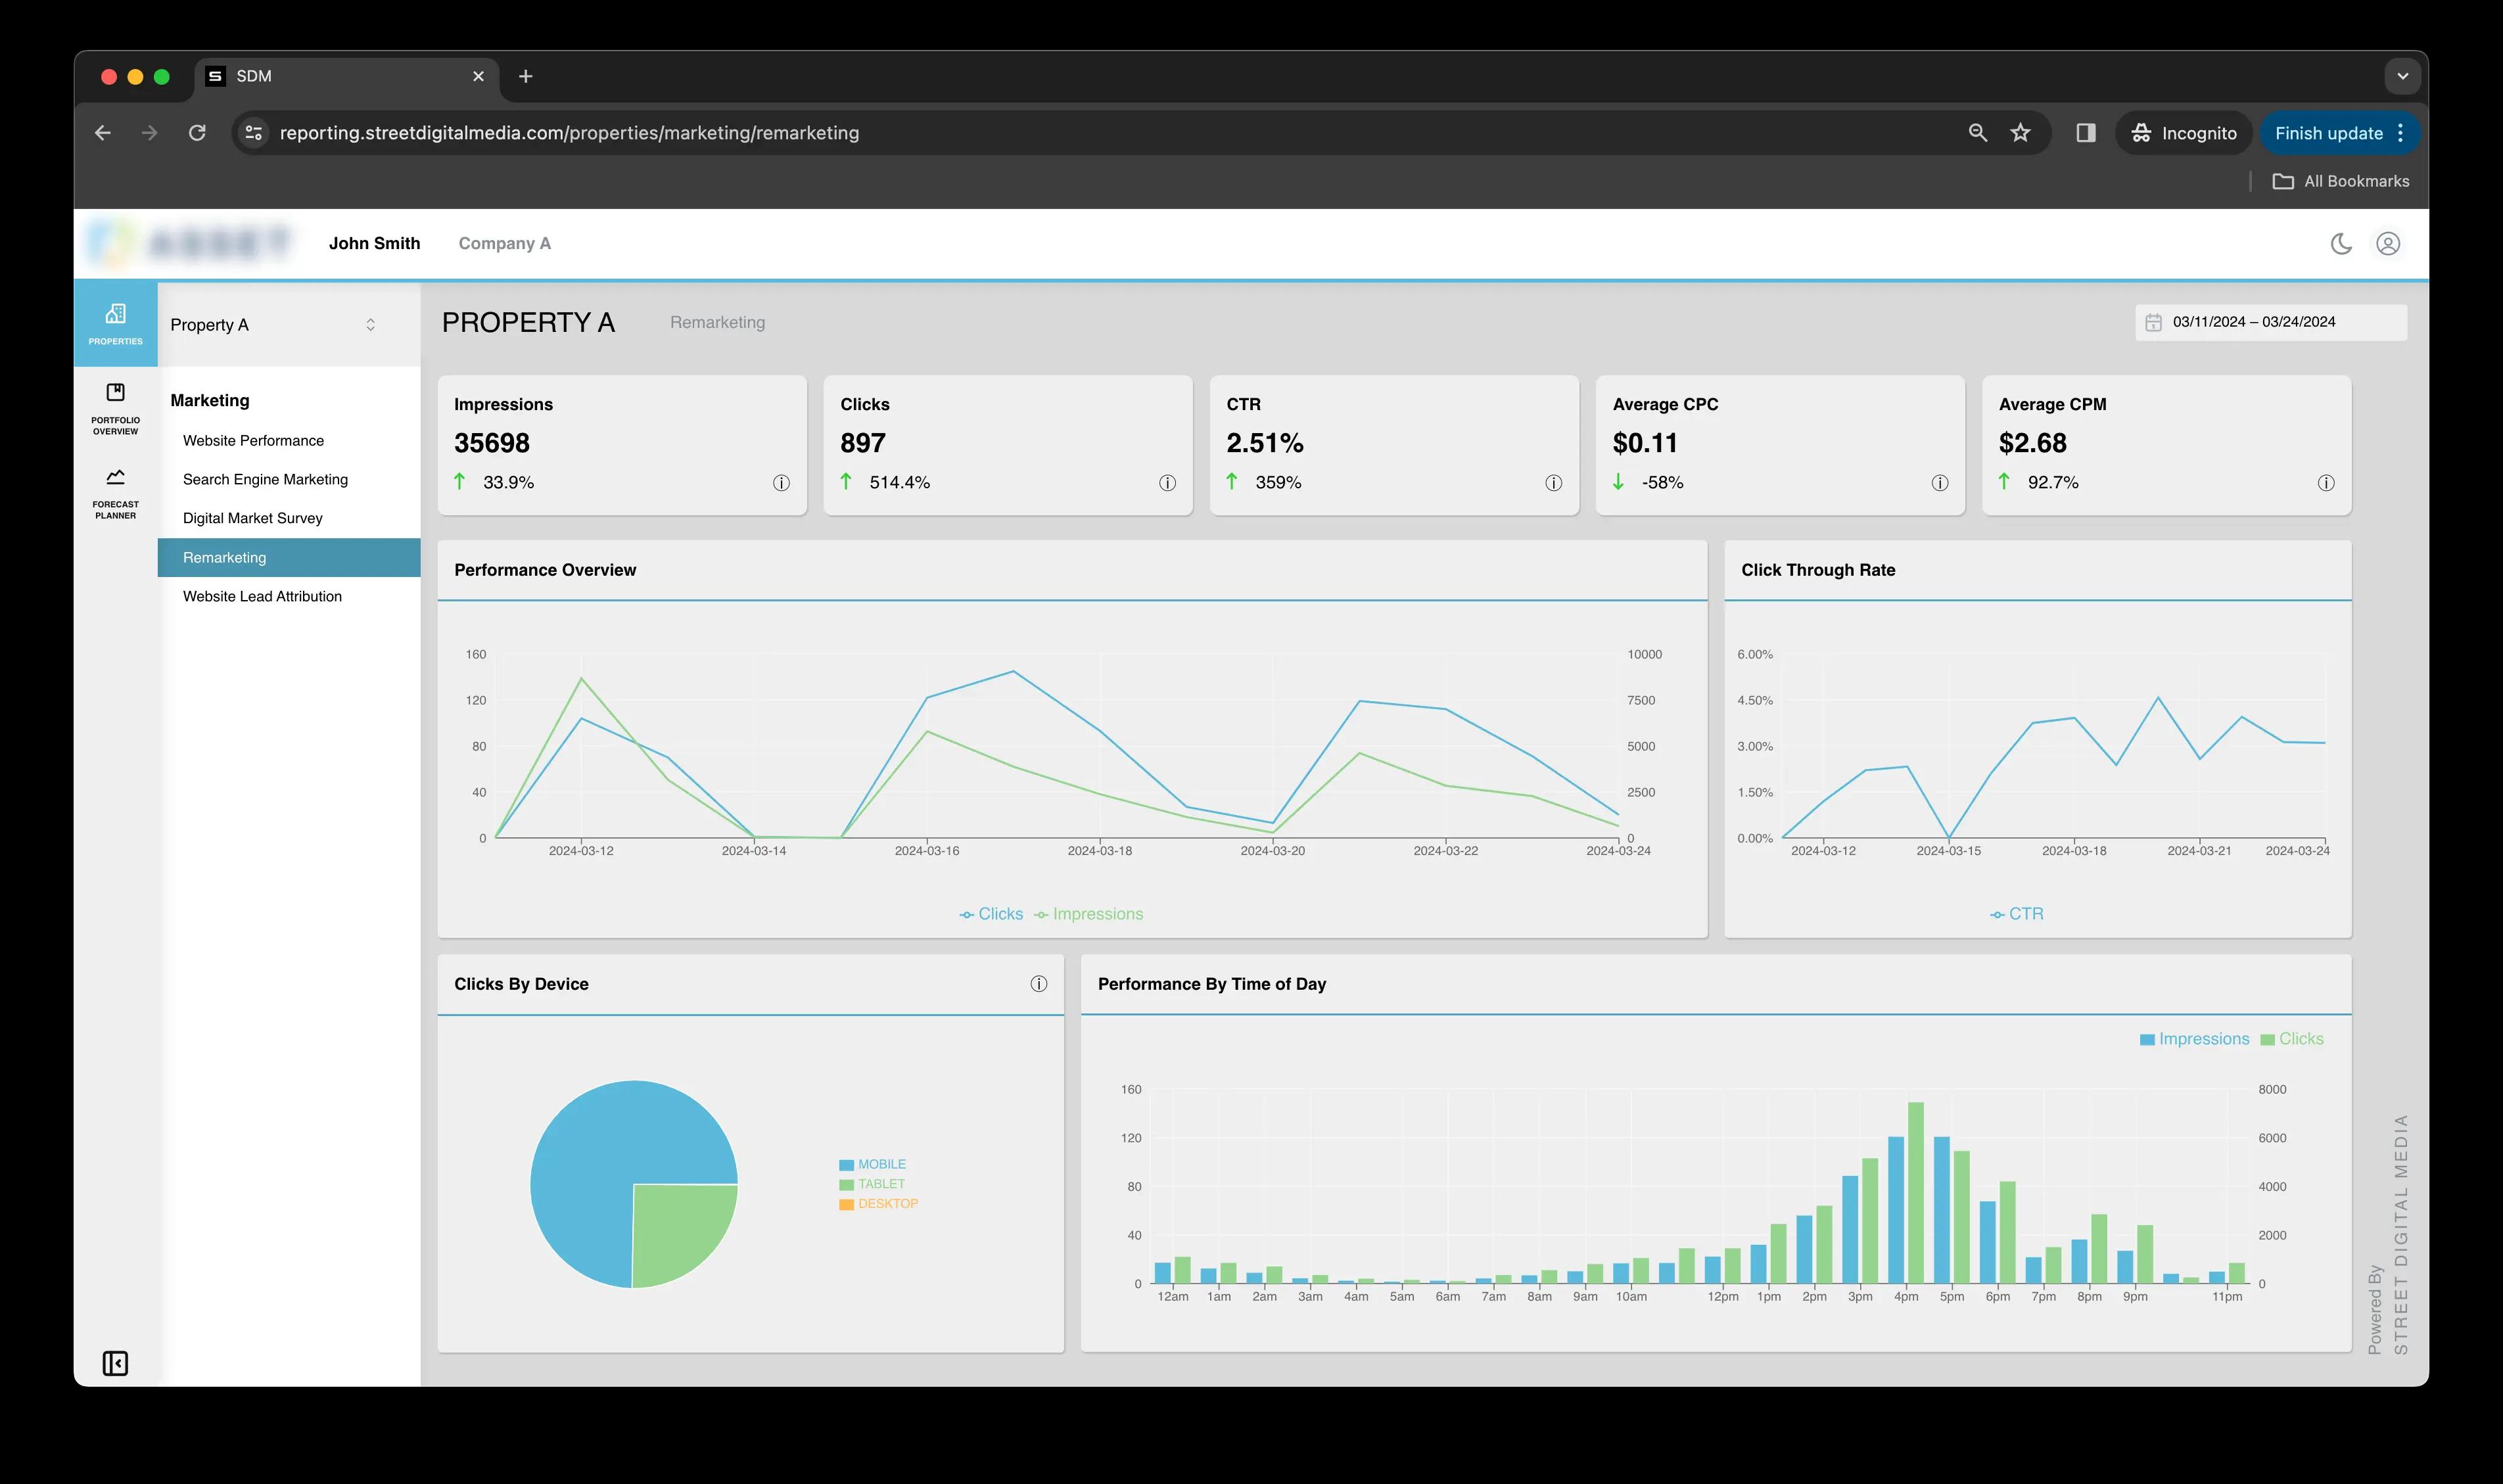Viewport: 2503px width, 1484px height.
Task: Click the info icon on Average CPM card
Action: [2326, 483]
